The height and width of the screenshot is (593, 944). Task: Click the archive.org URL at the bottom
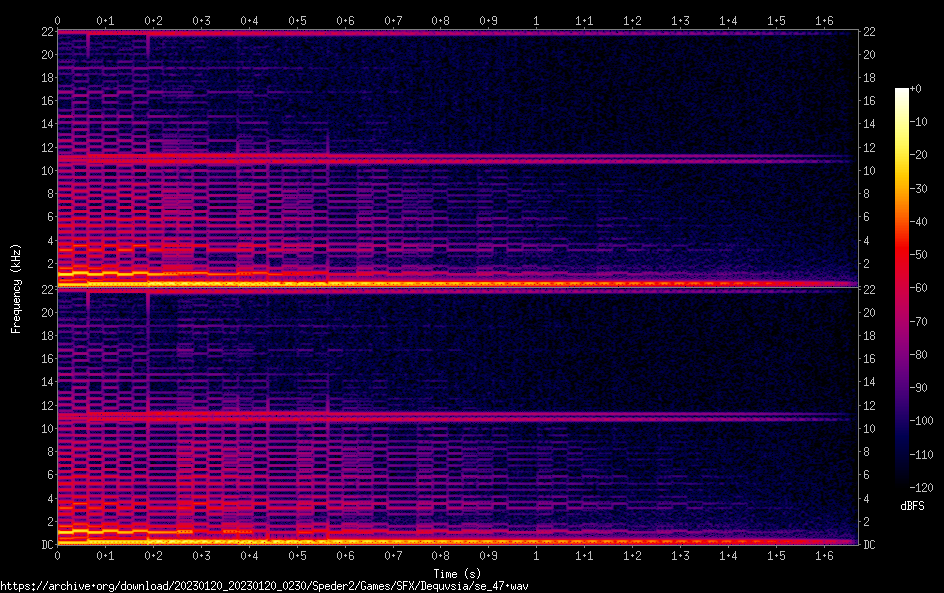click(264, 585)
